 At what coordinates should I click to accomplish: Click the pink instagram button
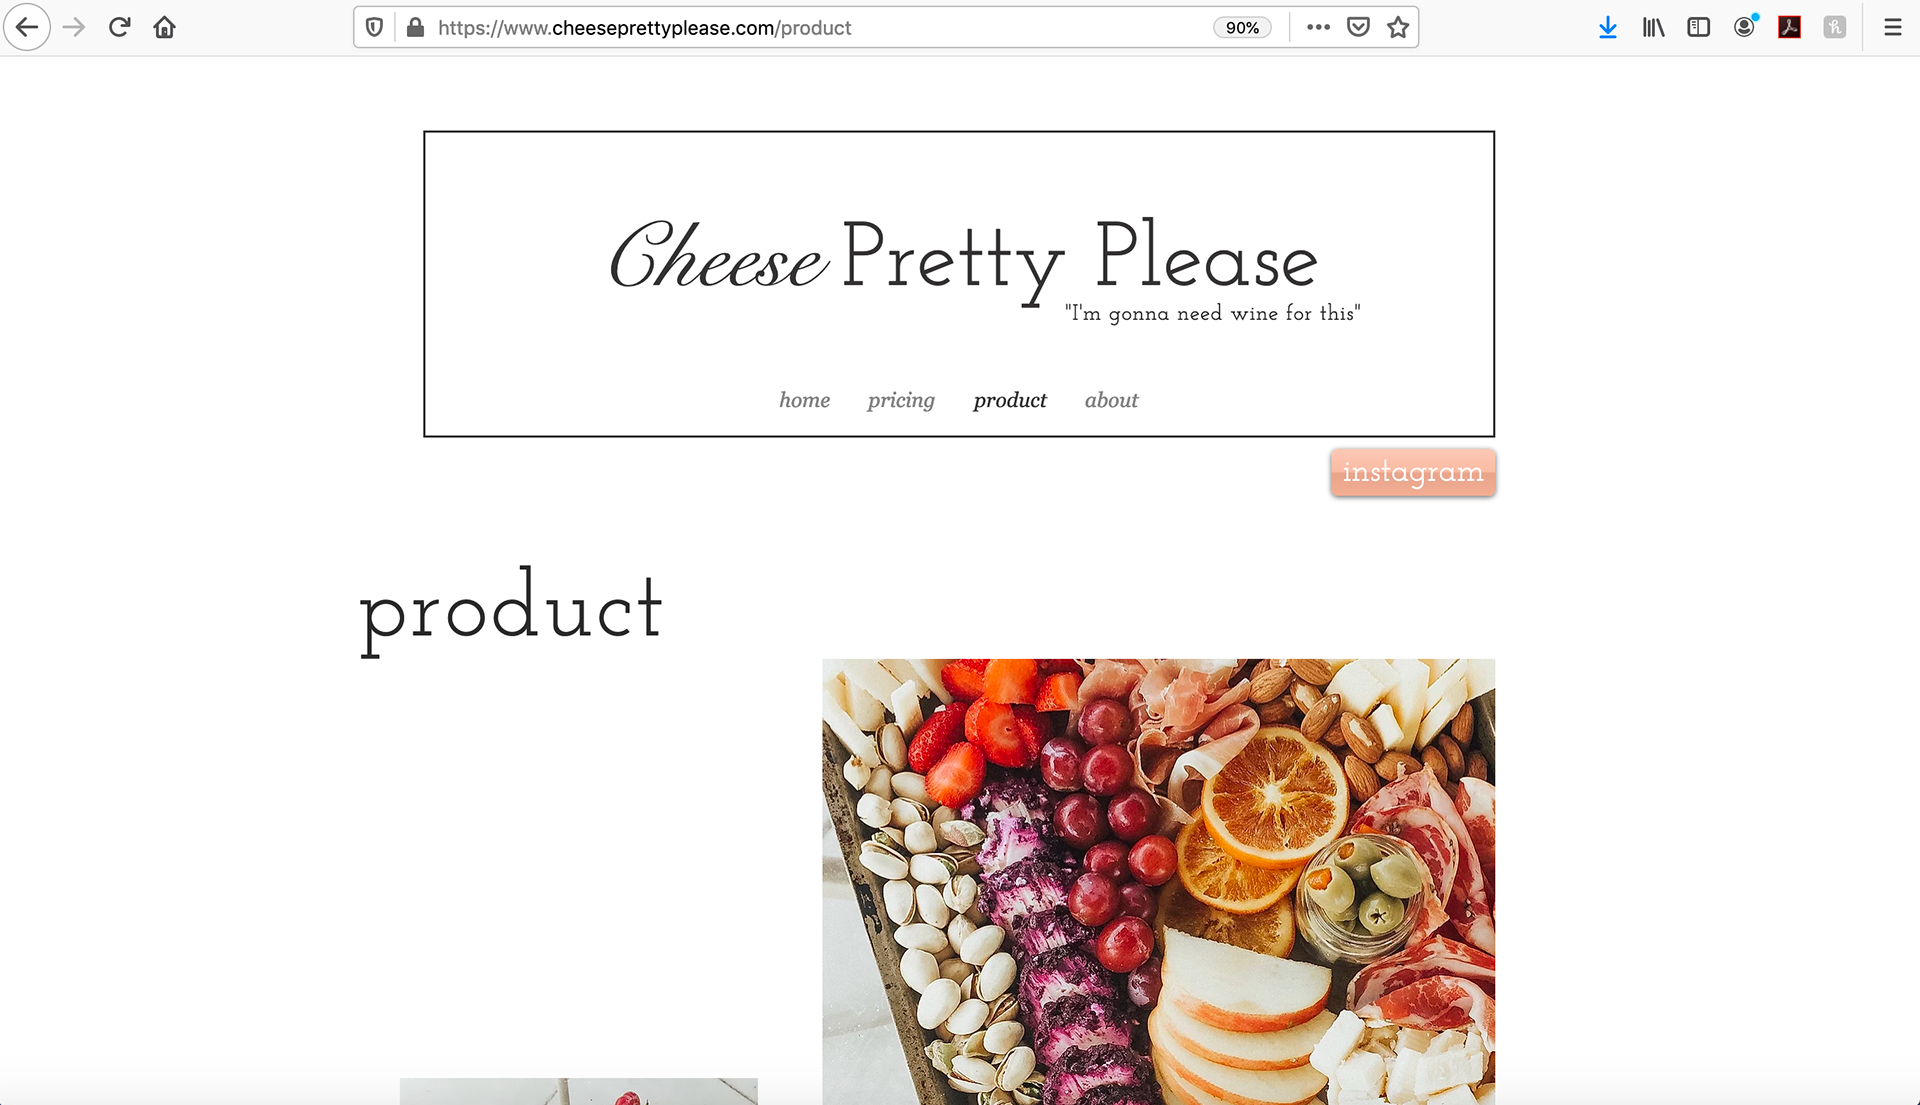1413,472
